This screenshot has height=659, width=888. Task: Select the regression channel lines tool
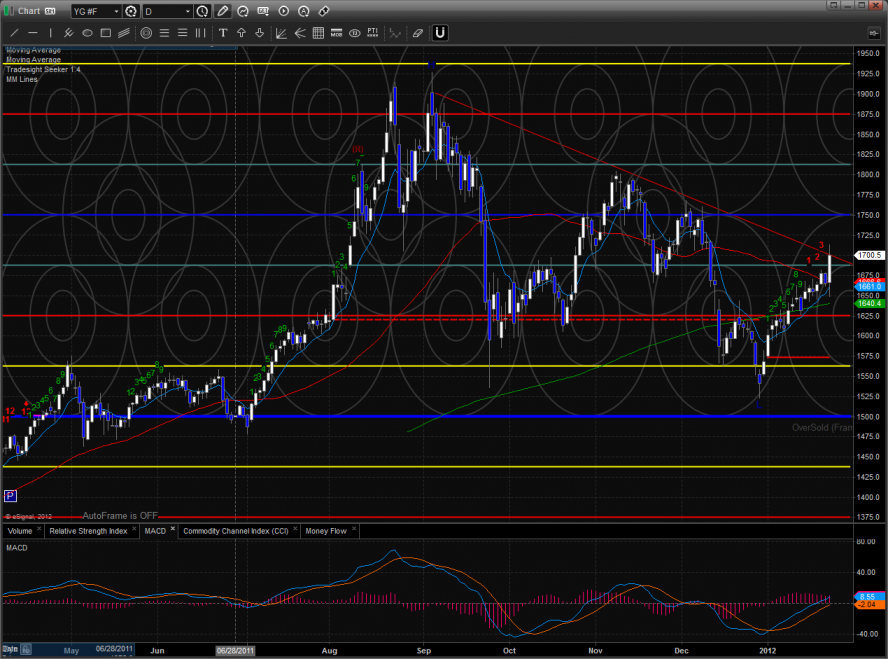123,33
